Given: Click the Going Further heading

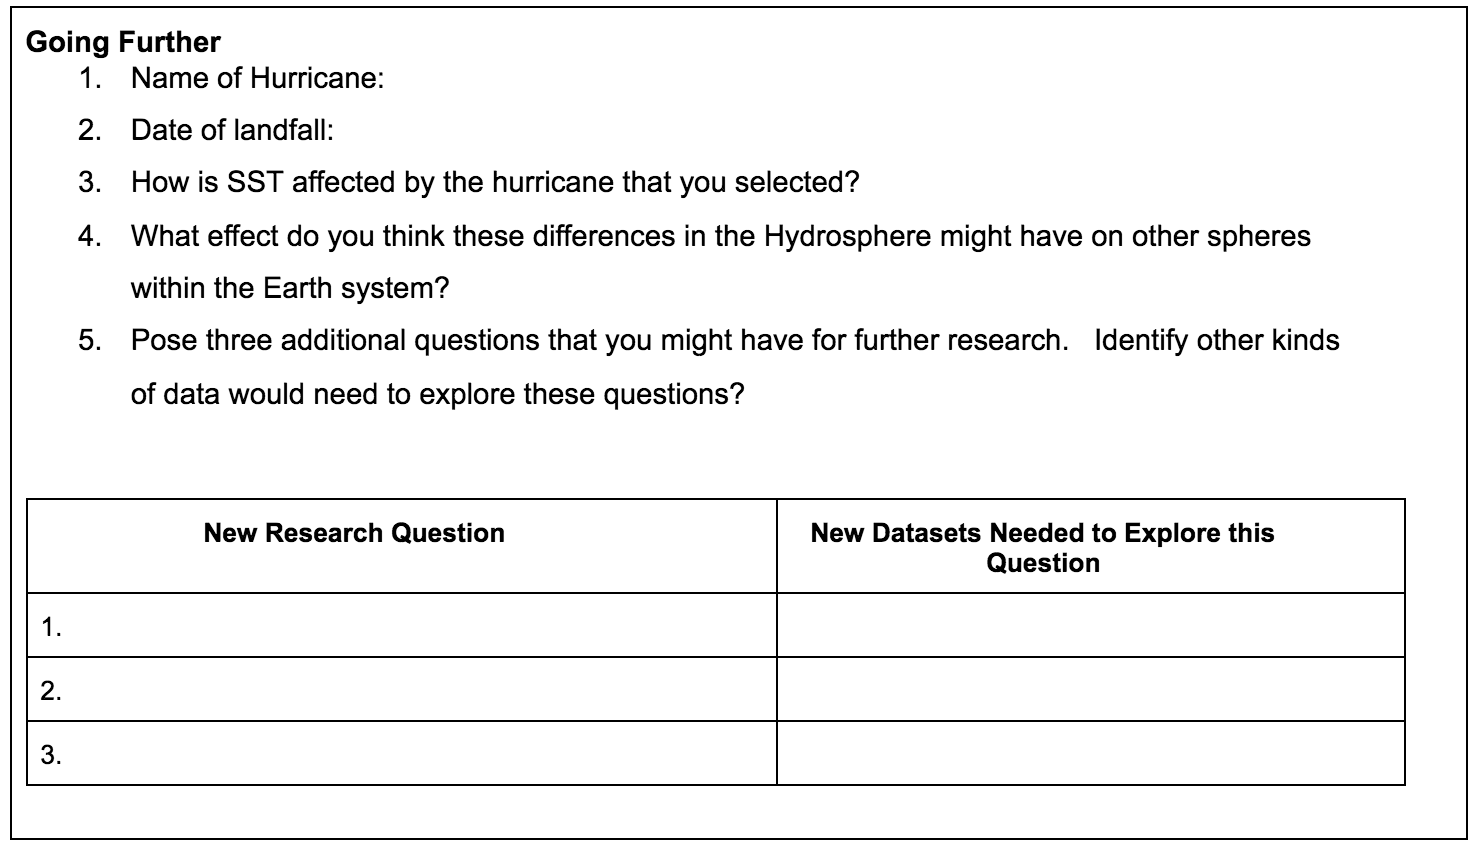Looking at the screenshot, I should pyautogui.click(x=123, y=42).
